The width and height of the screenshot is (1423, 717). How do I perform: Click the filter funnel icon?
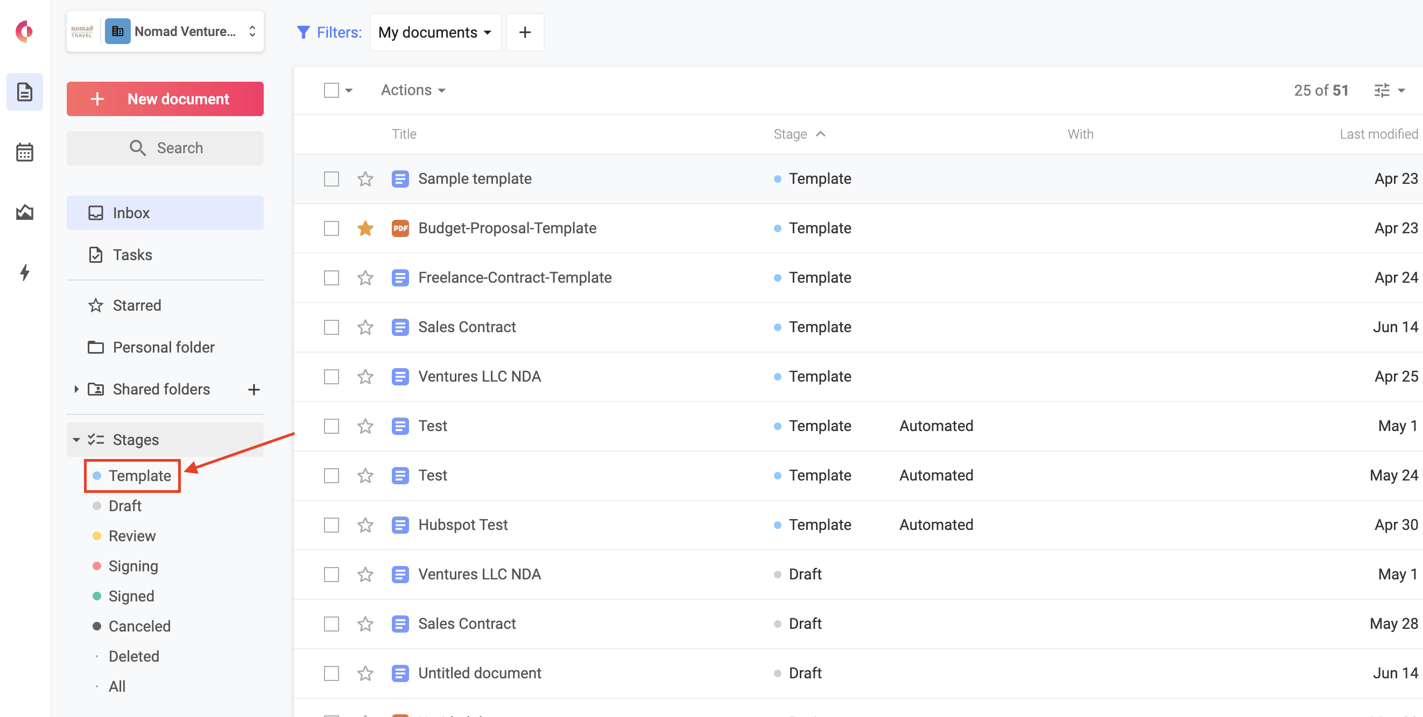coord(303,32)
